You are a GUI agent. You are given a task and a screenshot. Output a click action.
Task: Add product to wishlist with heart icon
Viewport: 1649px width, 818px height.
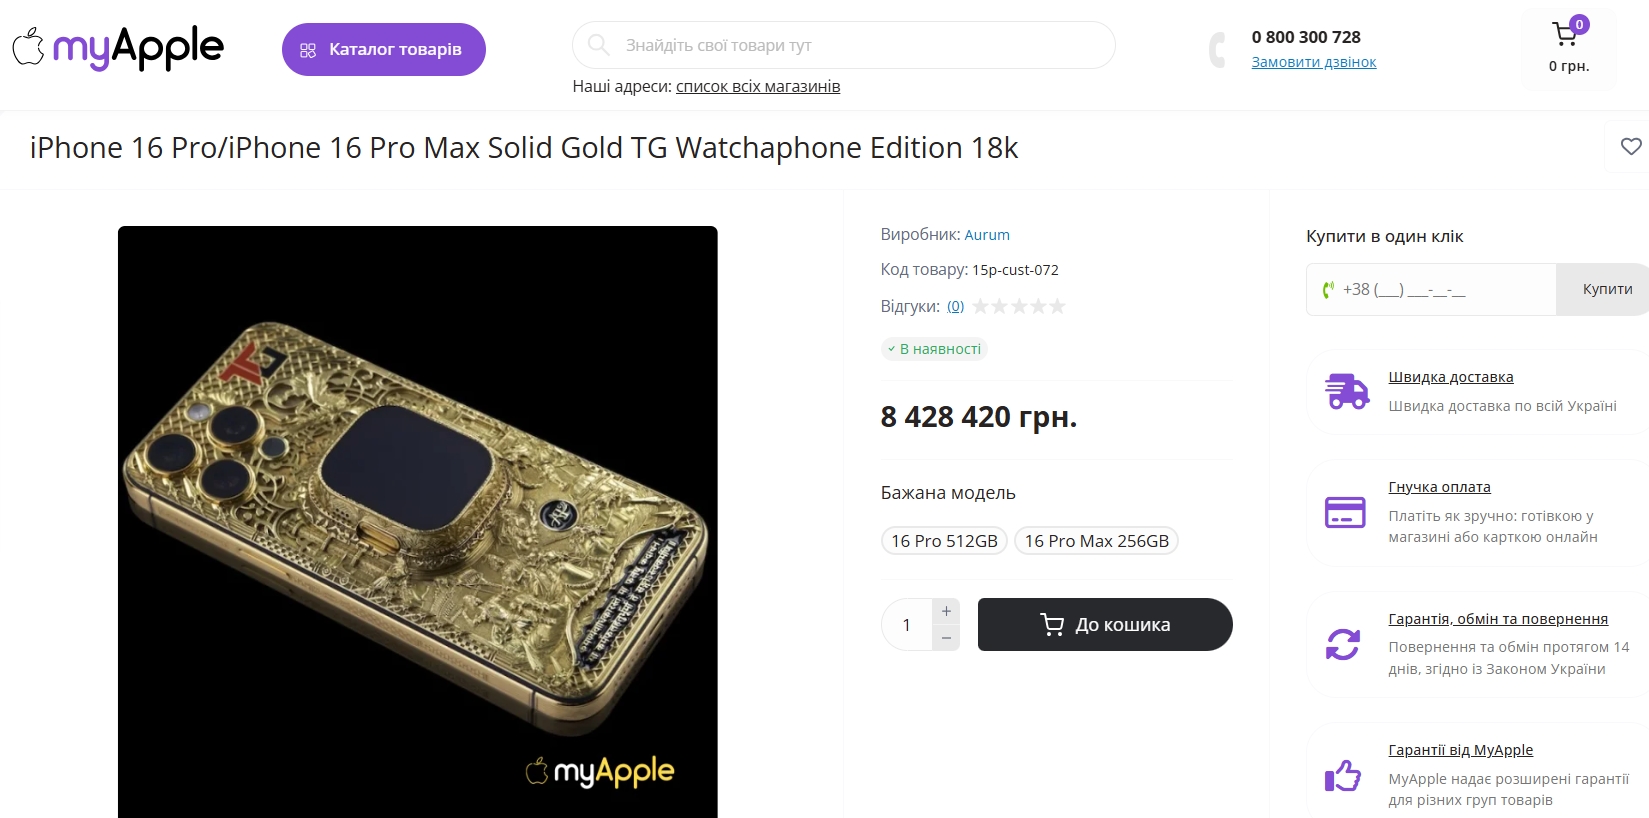pyautogui.click(x=1631, y=147)
